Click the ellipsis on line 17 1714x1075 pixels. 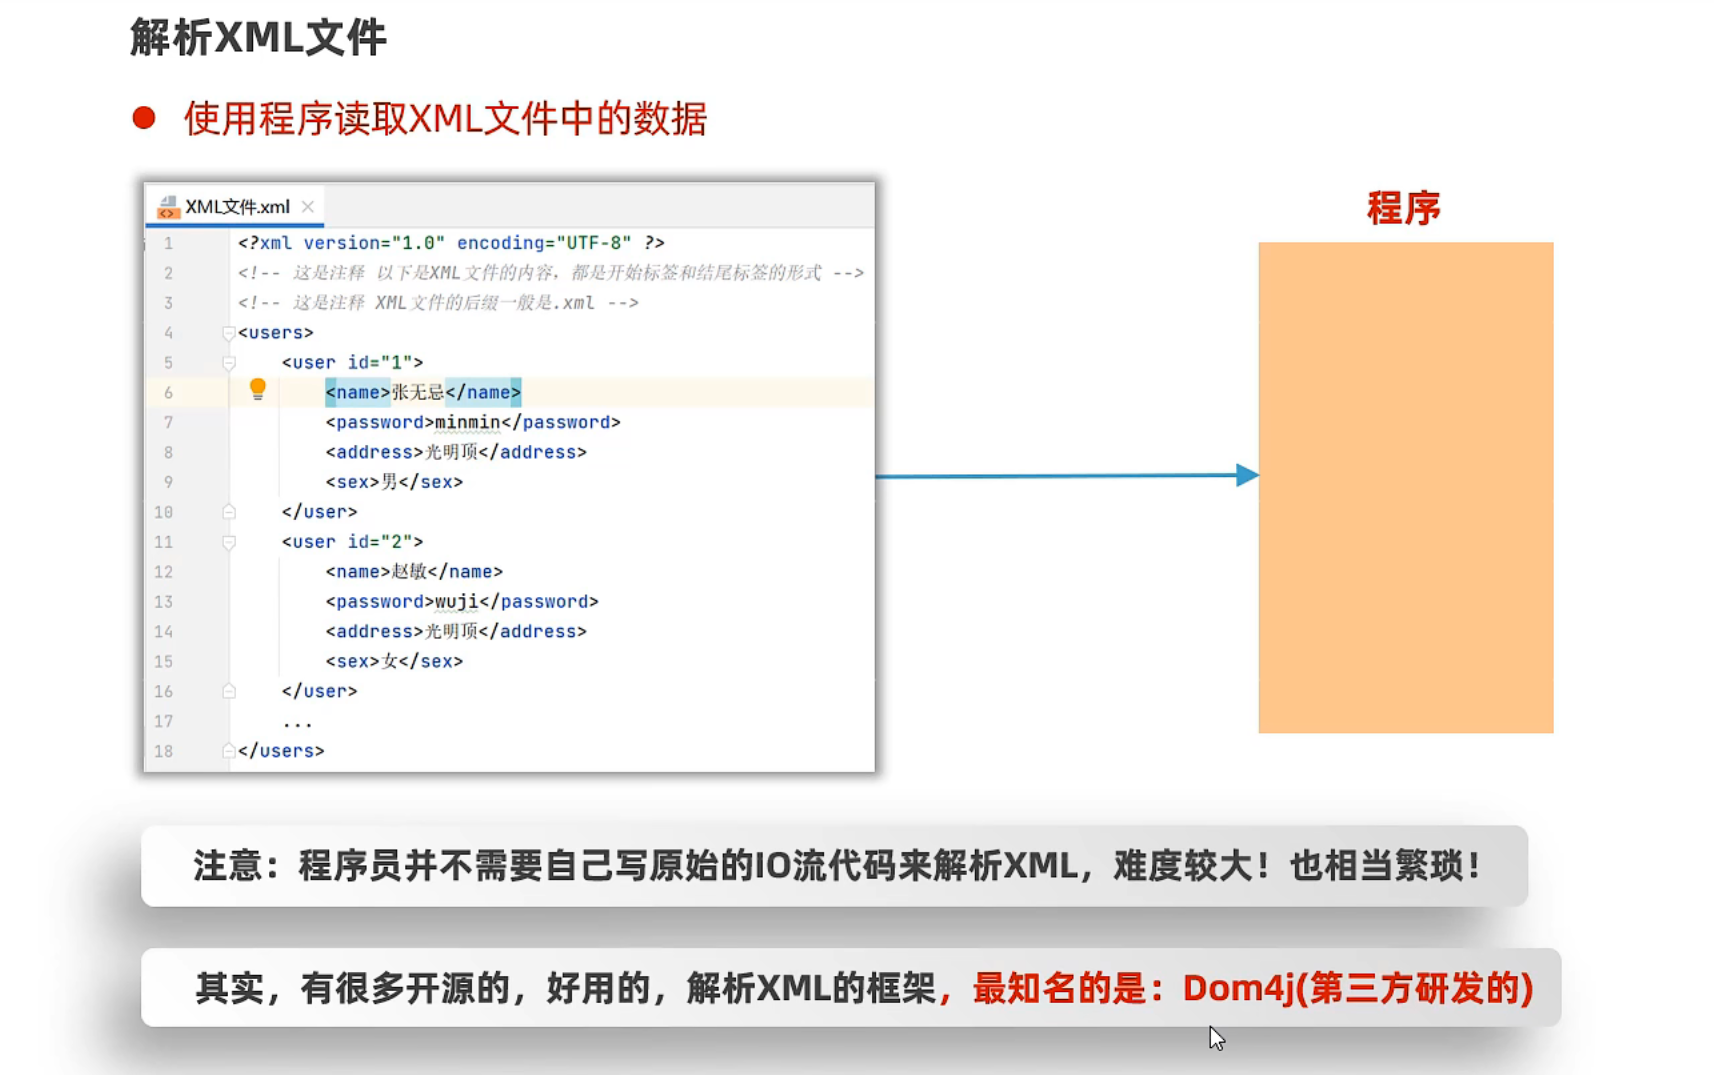pos(297,722)
